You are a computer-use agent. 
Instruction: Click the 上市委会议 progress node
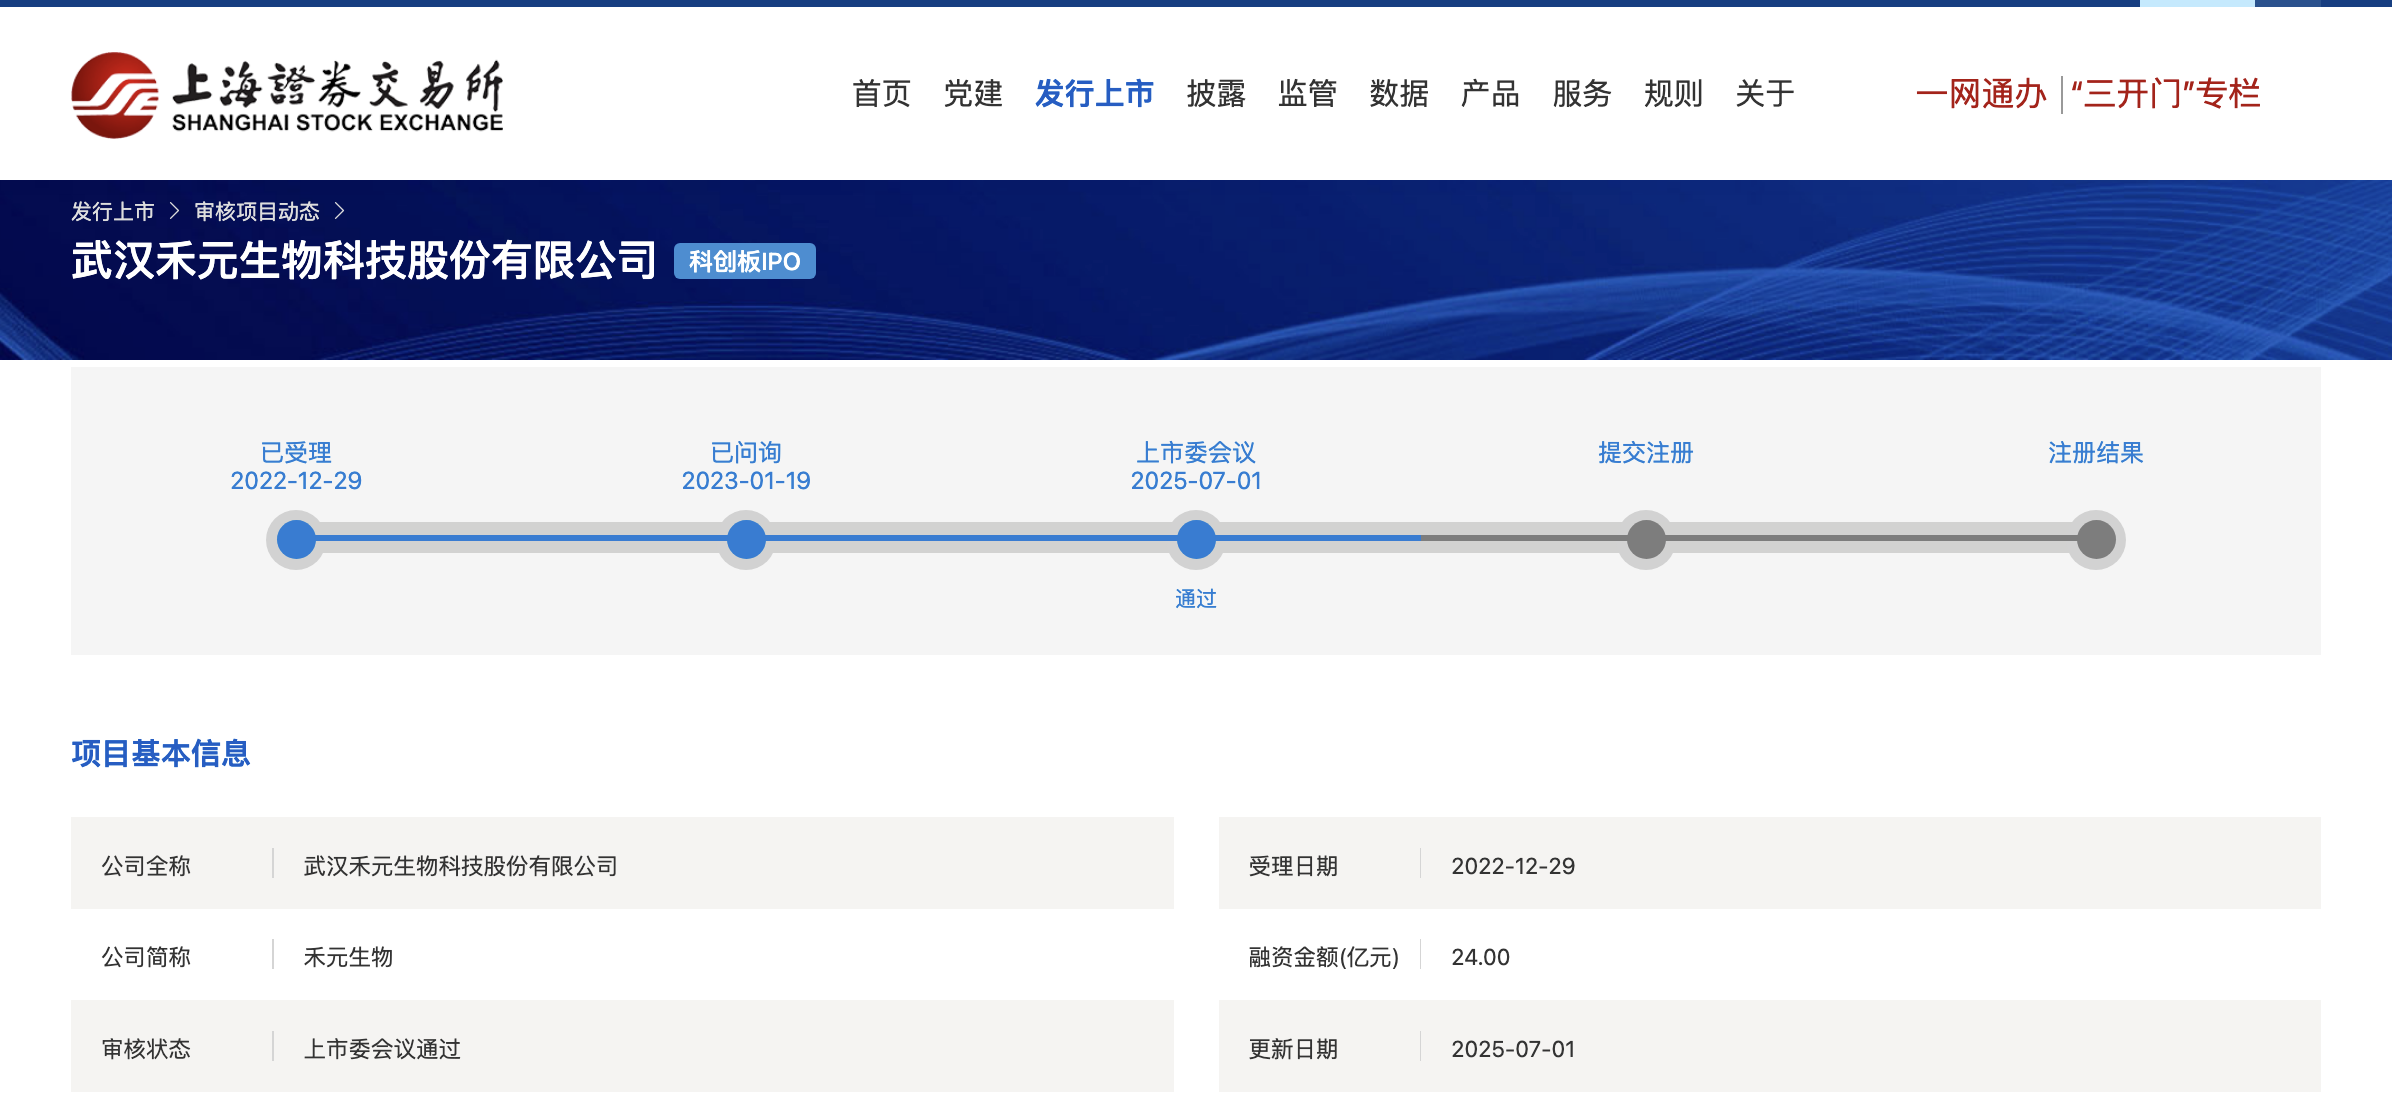pos(1196,540)
